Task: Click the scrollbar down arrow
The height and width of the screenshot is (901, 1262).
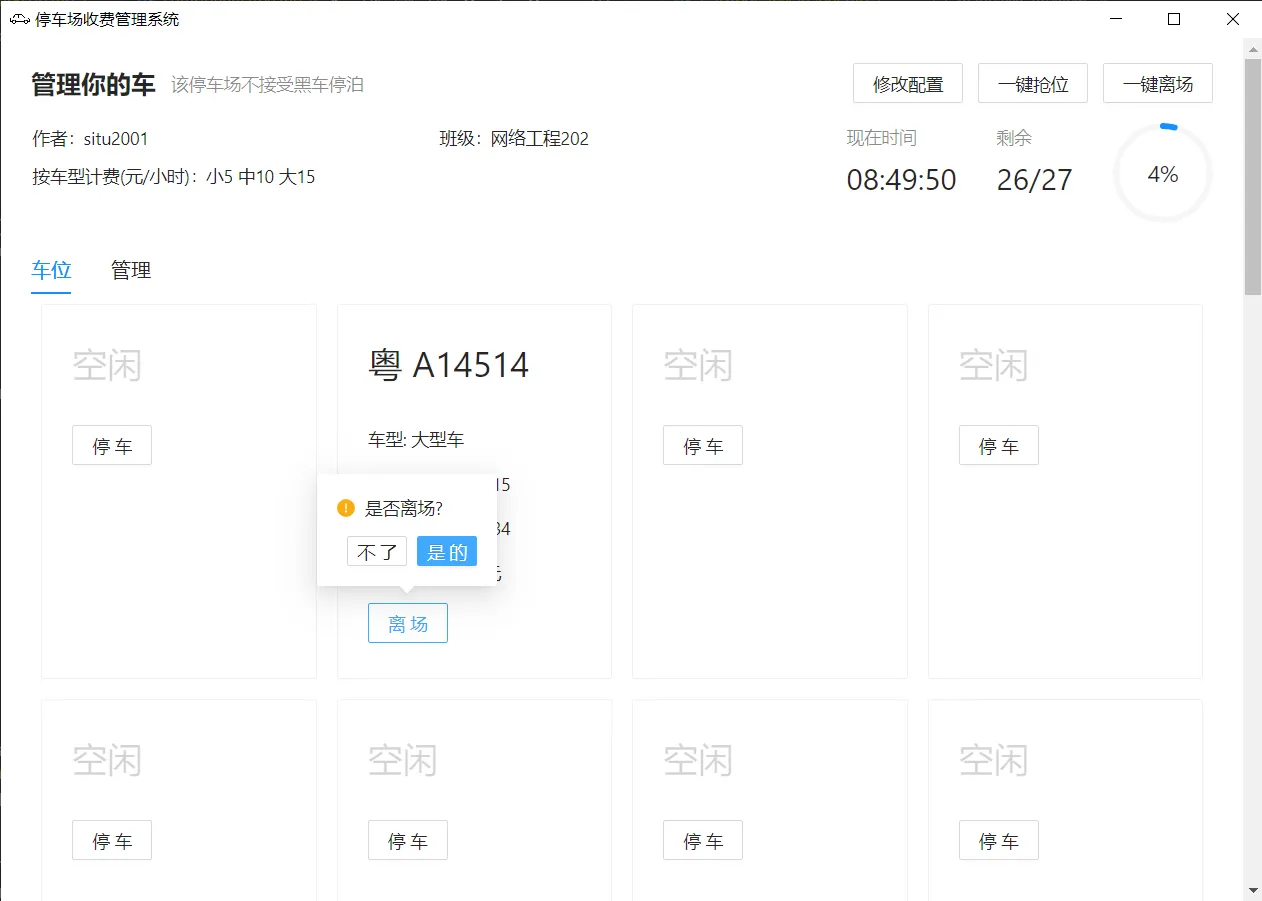Action: click(x=1253, y=889)
